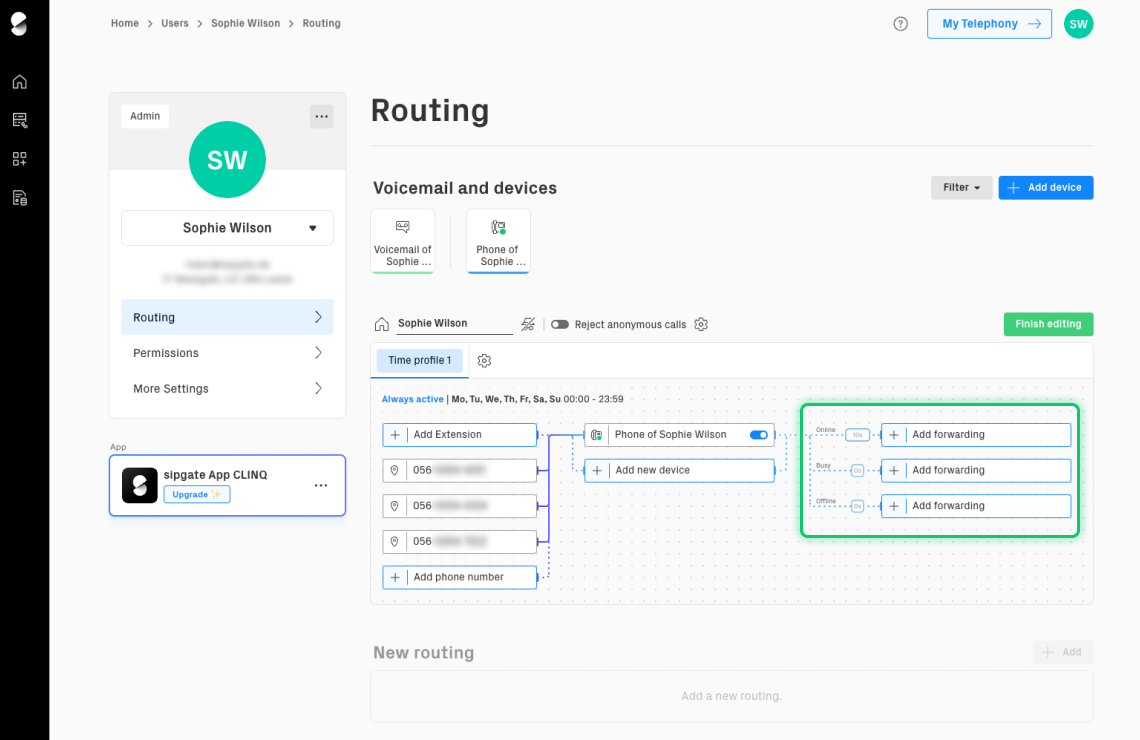Viewport: 1140px width, 740px height.
Task: Click the 10s timer chip on the Online branch
Action: (x=857, y=435)
